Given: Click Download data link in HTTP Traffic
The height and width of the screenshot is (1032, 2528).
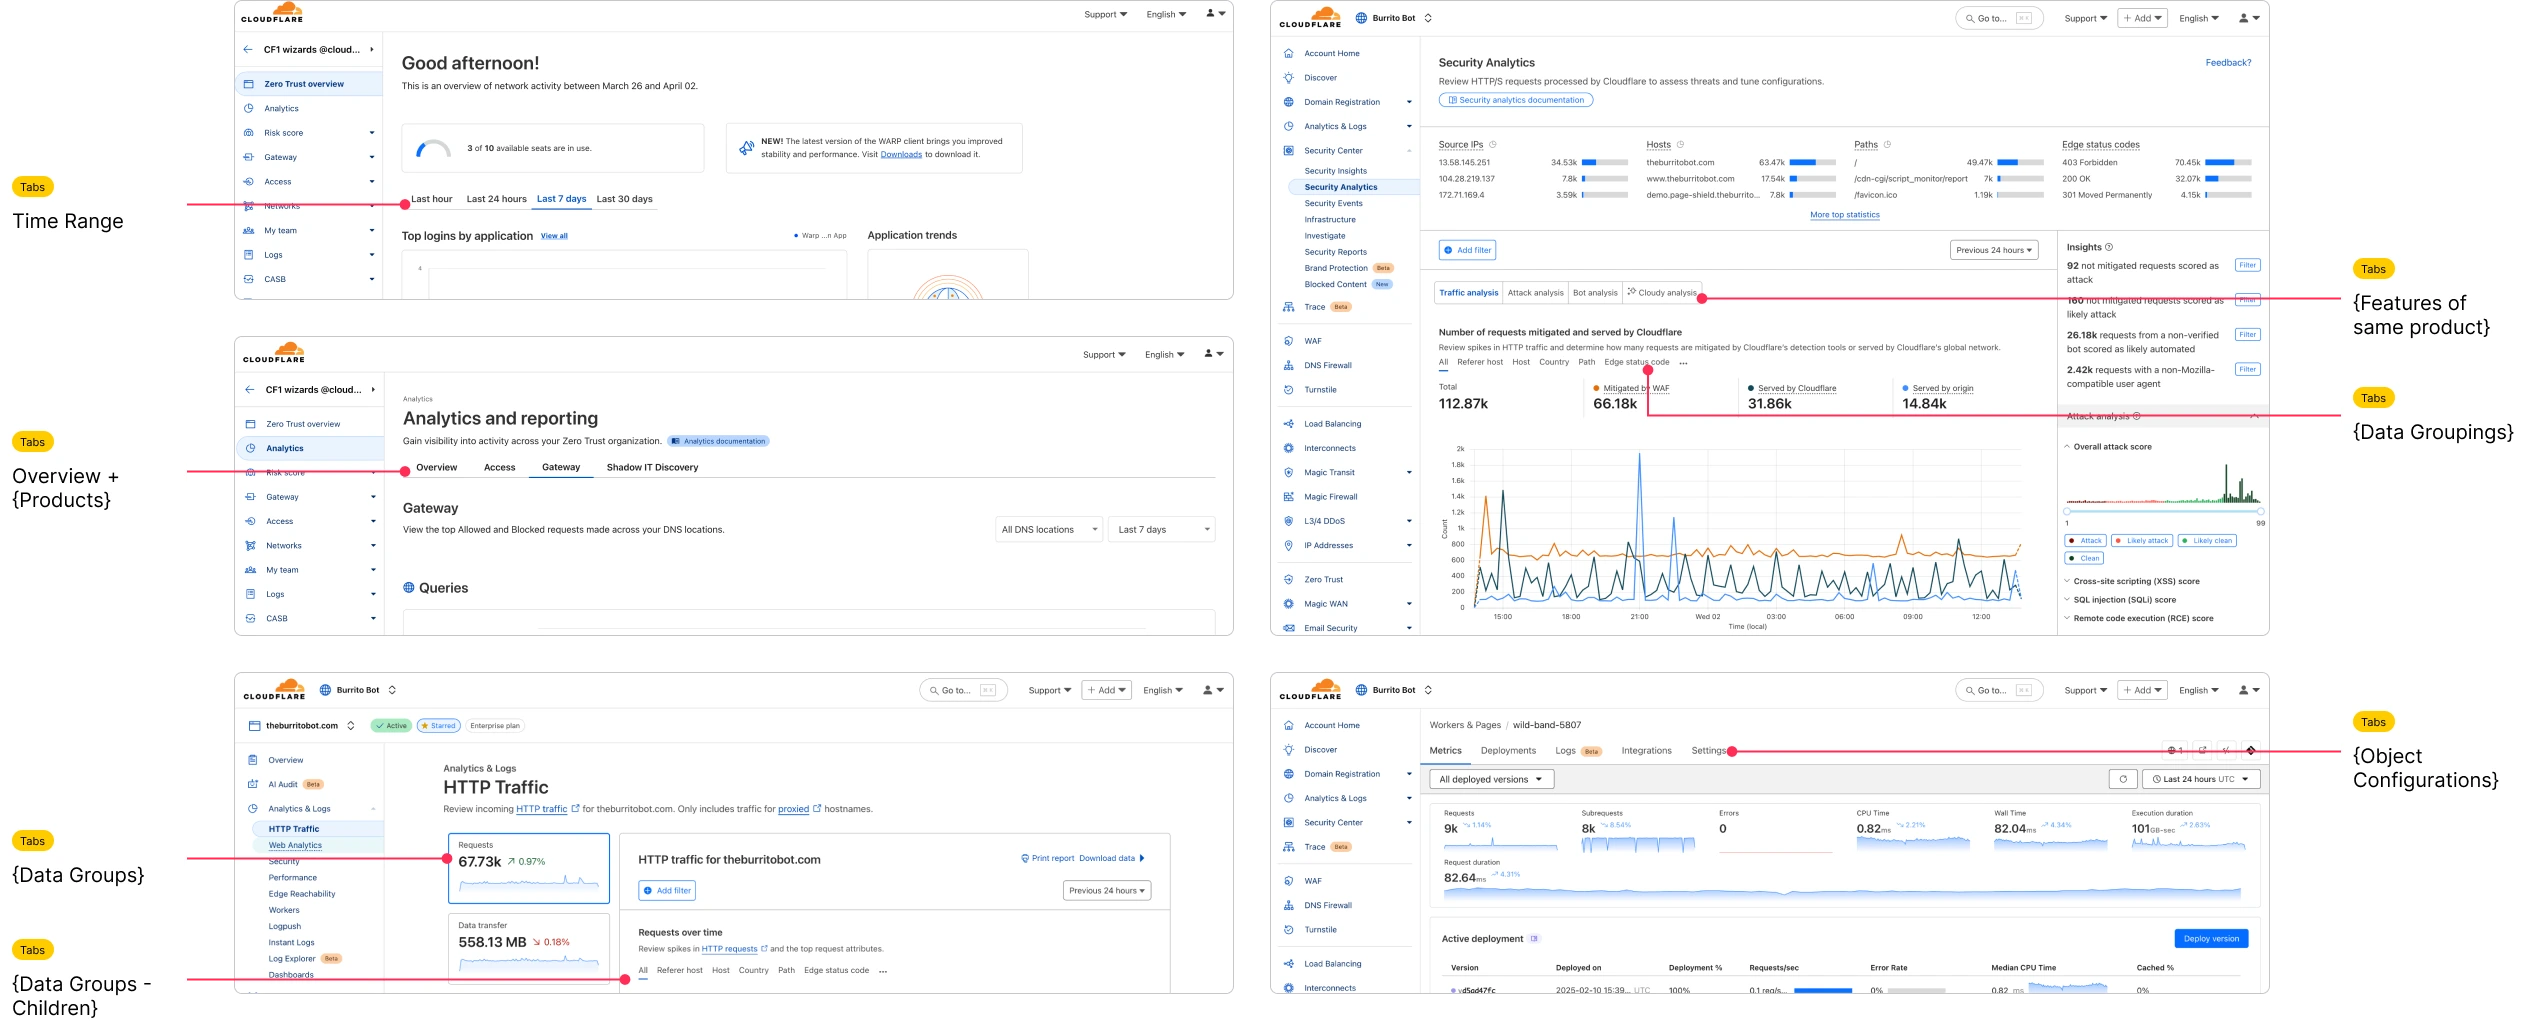Looking at the screenshot, I should click(1111, 859).
